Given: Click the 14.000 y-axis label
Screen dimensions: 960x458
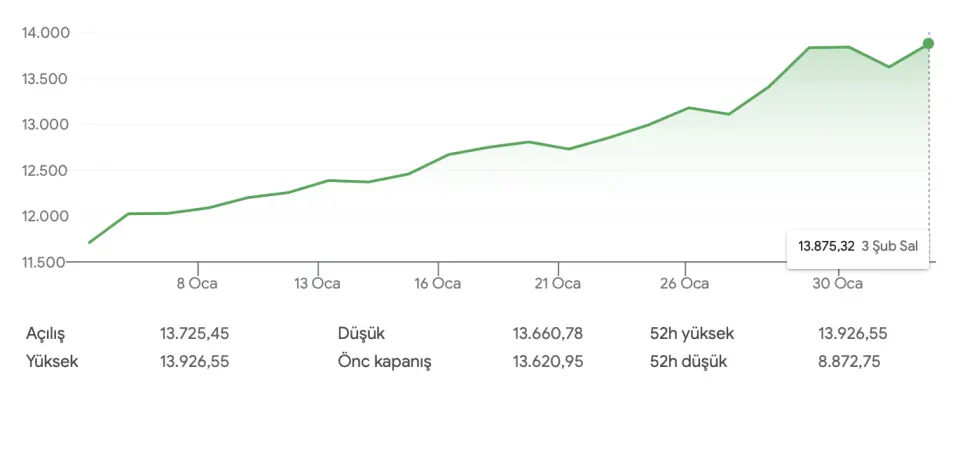Looking at the screenshot, I should pyautogui.click(x=45, y=33).
